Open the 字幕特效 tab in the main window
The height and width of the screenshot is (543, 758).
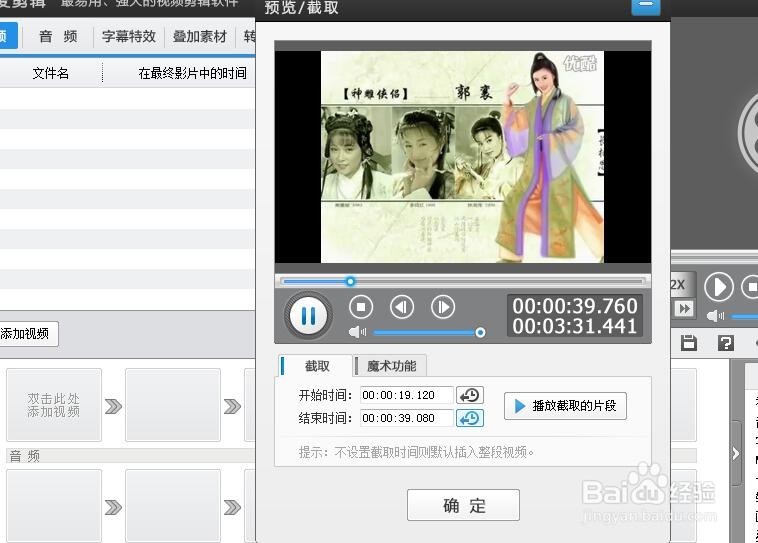click(x=129, y=36)
